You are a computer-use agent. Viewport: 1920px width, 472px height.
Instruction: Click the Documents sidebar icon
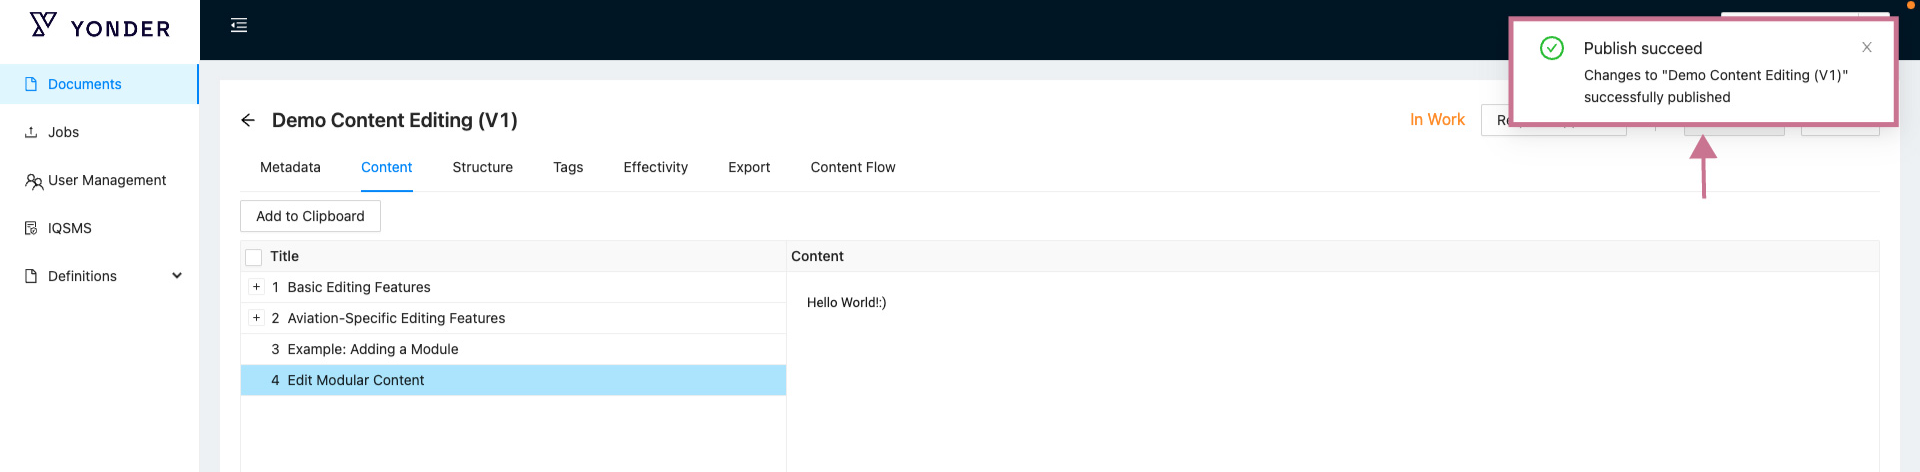[x=31, y=84]
